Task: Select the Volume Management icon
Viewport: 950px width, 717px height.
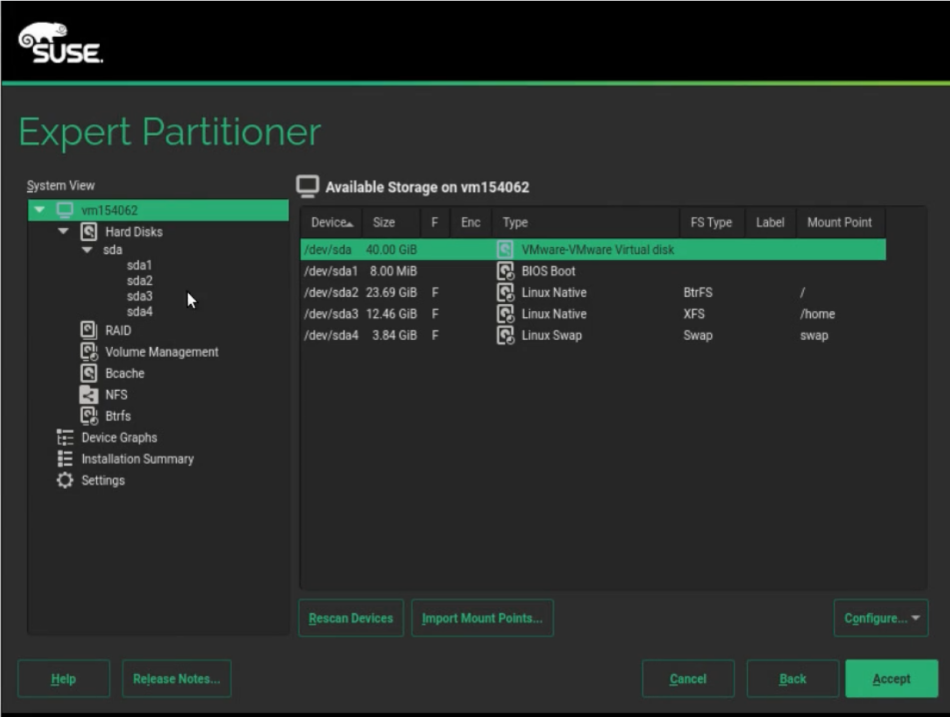Action: [x=89, y=352]
